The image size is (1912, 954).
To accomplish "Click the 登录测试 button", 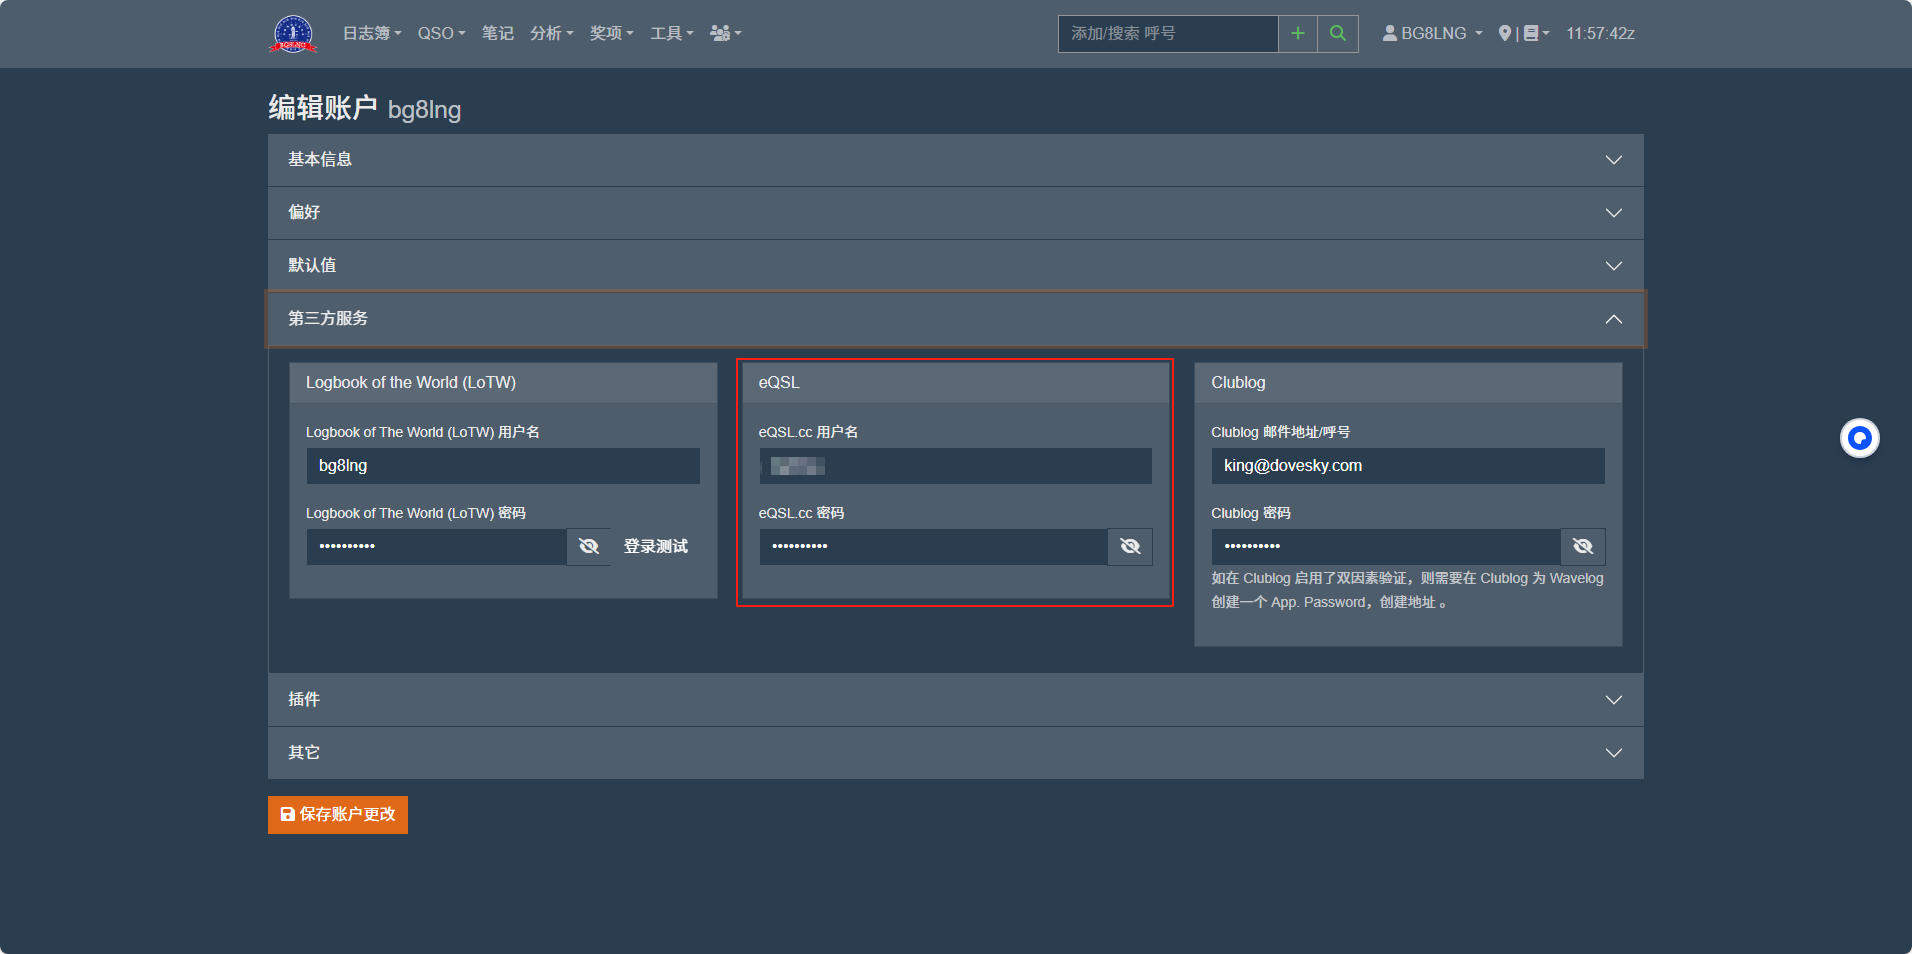I will point(656,546).
